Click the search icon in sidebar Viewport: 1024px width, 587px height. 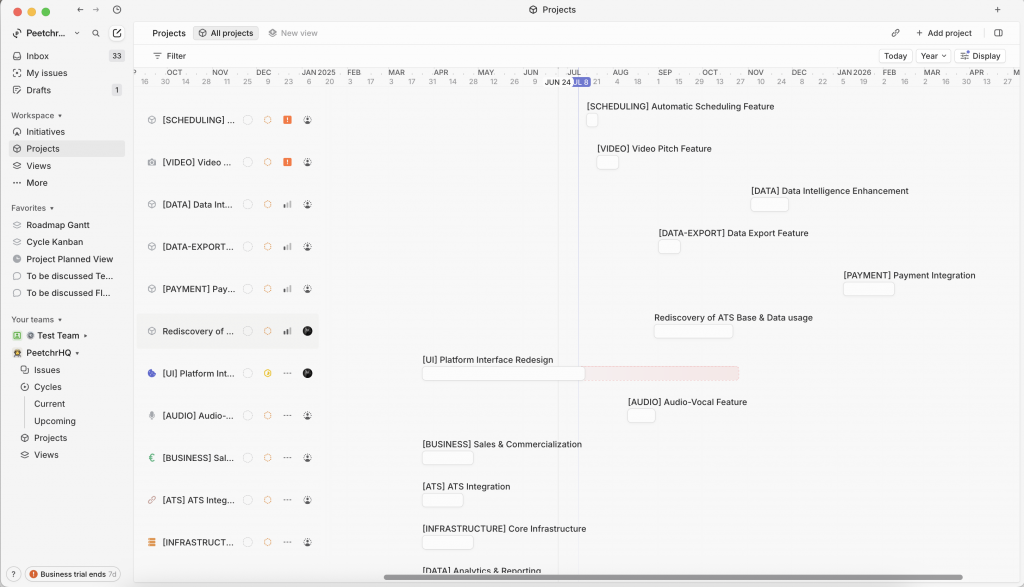[96, 33]
